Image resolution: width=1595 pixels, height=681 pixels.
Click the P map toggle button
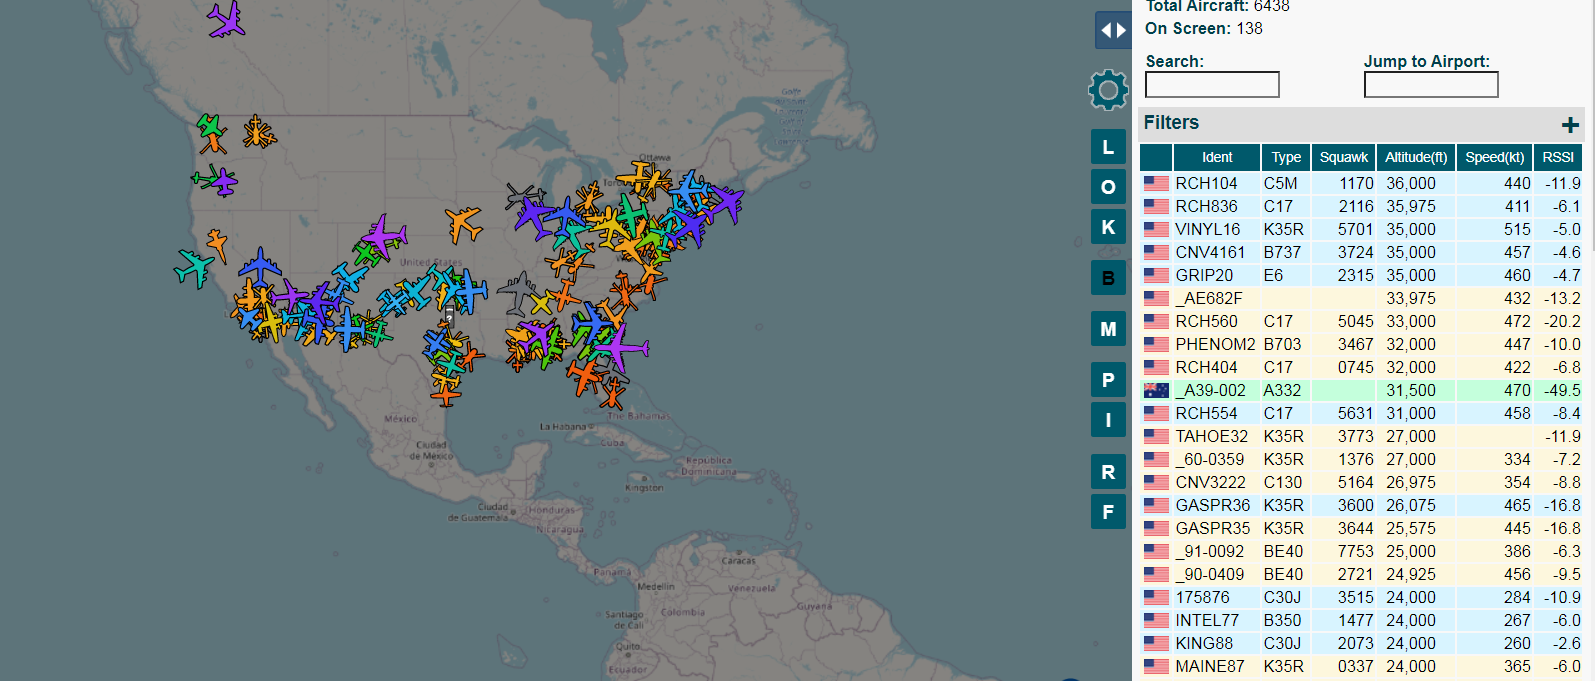(x=1108, y=380)
